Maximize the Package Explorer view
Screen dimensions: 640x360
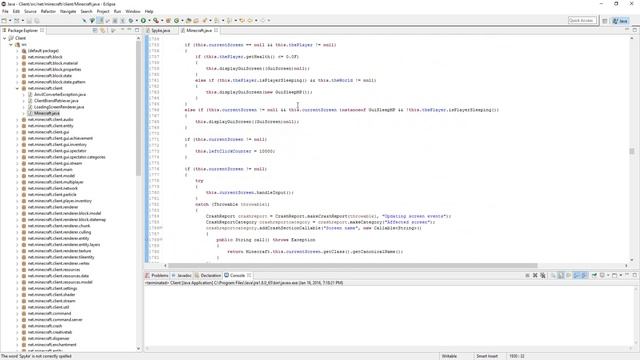pos(137,30)
